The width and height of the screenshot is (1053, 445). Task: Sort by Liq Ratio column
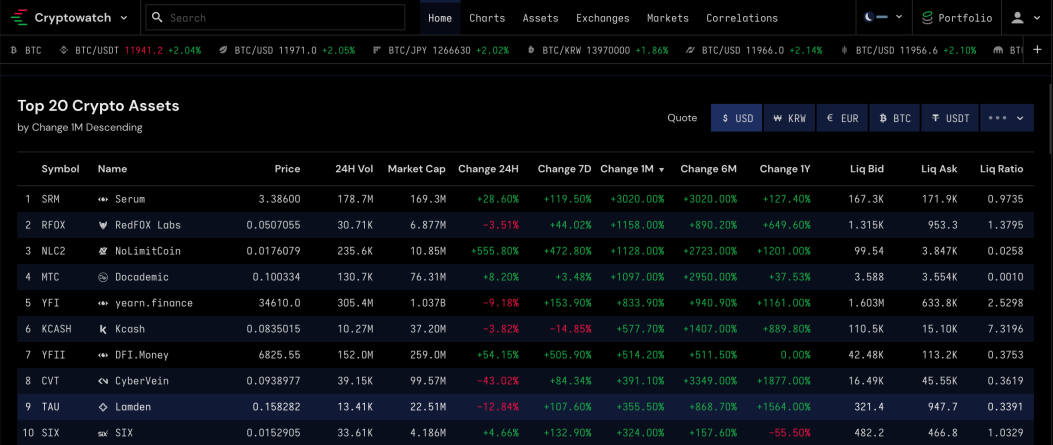click(1001, 169)
